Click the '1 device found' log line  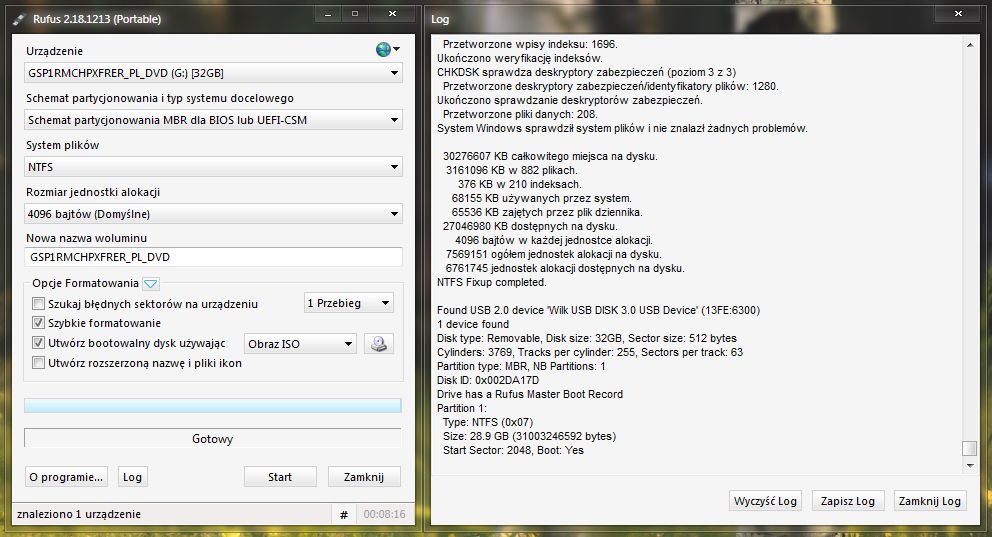point(473,324)
